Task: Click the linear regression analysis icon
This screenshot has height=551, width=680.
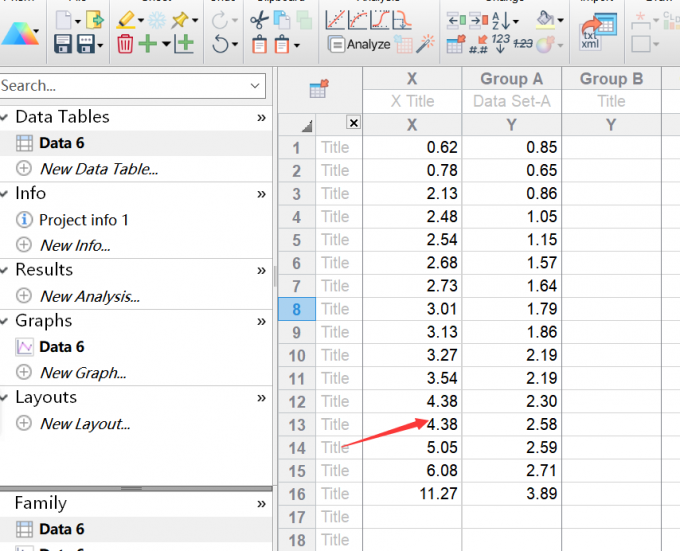Action: pyautogui.click(x=337, y=19)
